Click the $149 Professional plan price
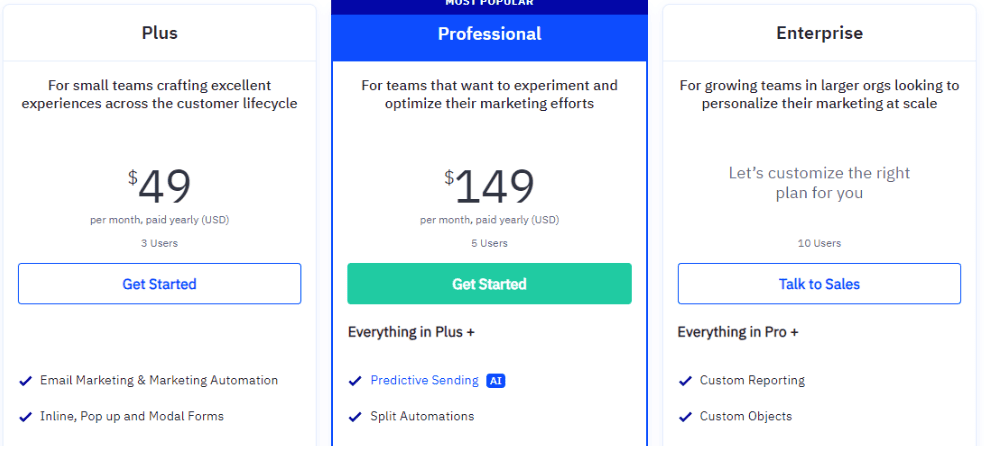The width and height of the screenshot is (984, 466). click(x=489, y=186)
